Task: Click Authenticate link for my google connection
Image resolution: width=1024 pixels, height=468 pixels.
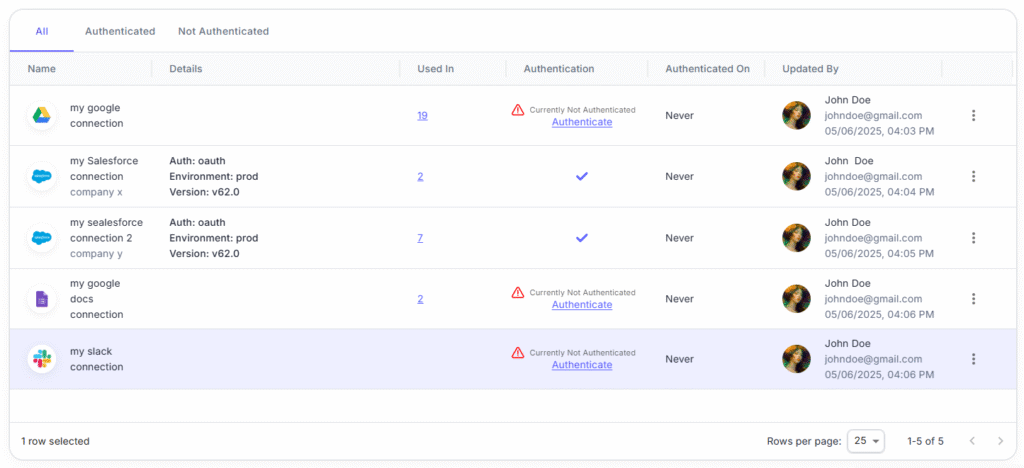Action: (x=582, y=122)
